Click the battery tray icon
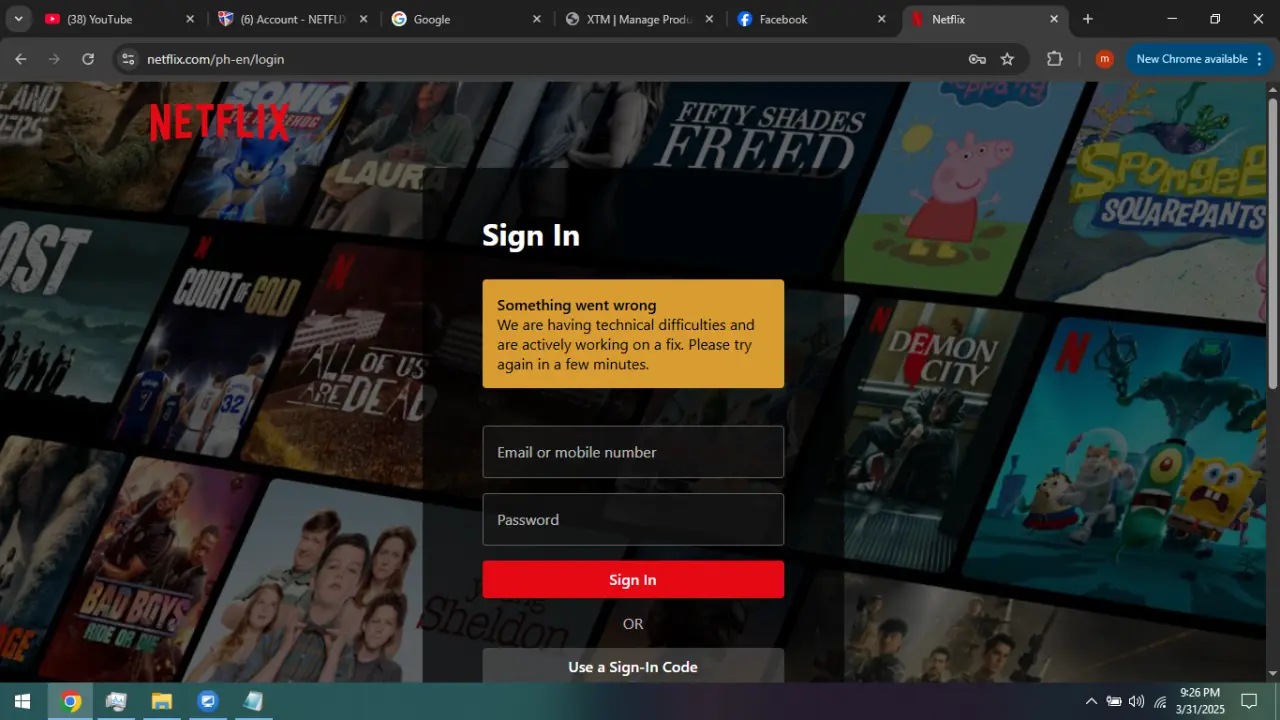1280x720 pixels. (x=1114, y=701)
